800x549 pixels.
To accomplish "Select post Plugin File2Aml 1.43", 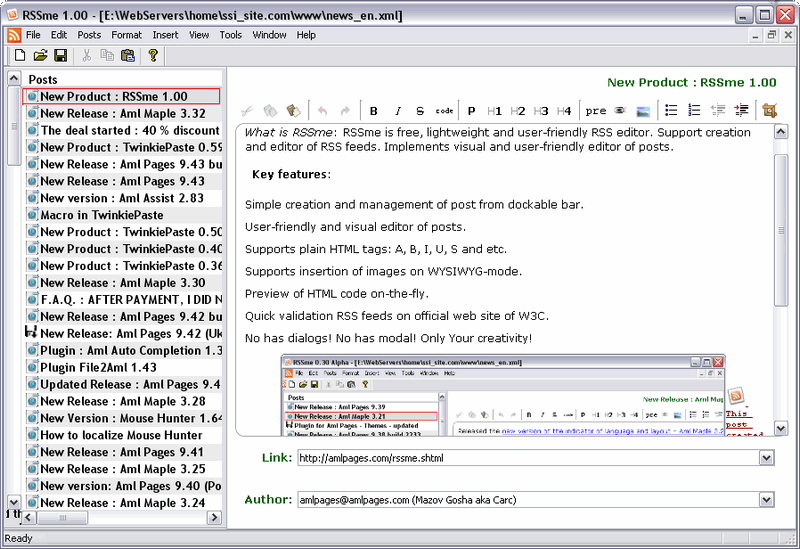I will coord(123,367).
